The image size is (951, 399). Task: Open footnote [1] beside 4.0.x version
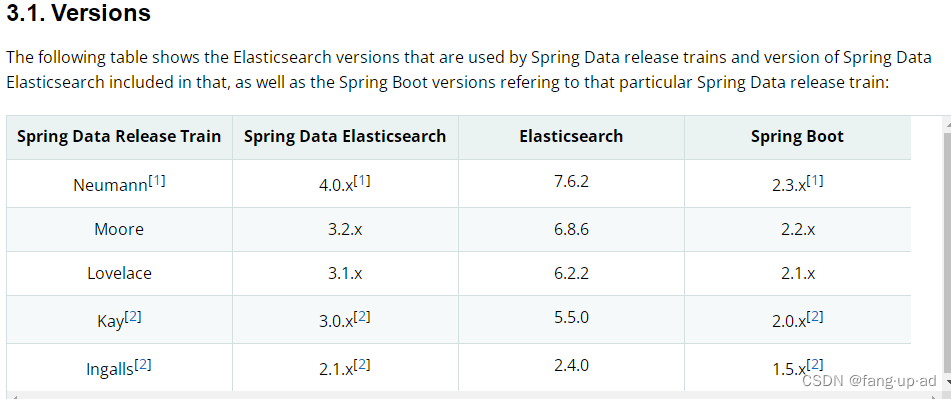(361, 181)
